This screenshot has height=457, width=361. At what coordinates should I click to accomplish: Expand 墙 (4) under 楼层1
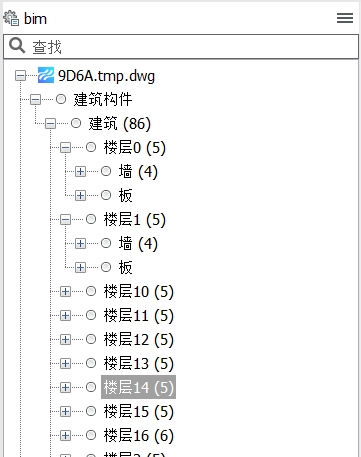click(80, 243)
